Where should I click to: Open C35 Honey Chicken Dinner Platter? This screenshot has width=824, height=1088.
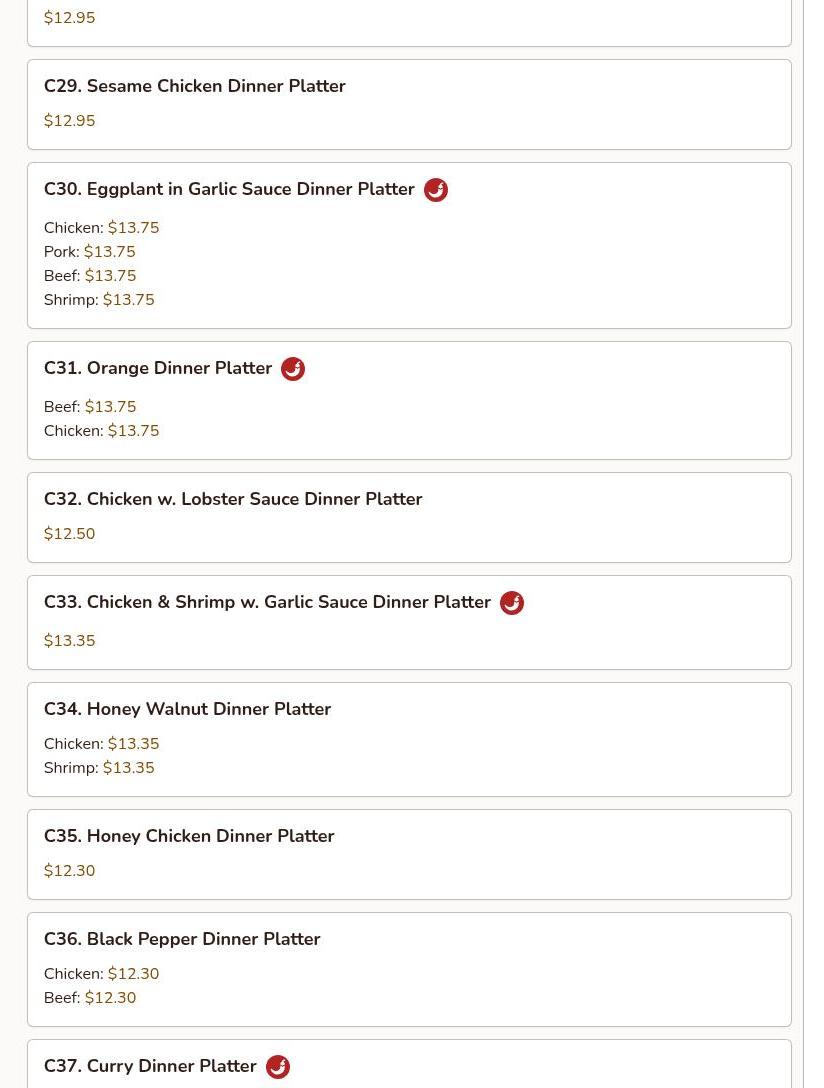point(409,855)
